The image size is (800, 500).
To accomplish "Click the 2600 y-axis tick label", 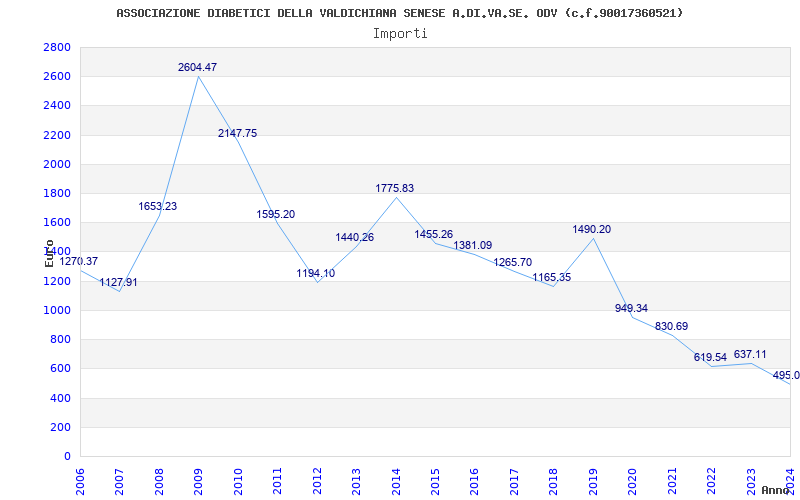I will pyautogui.click(x=57, y=77).
